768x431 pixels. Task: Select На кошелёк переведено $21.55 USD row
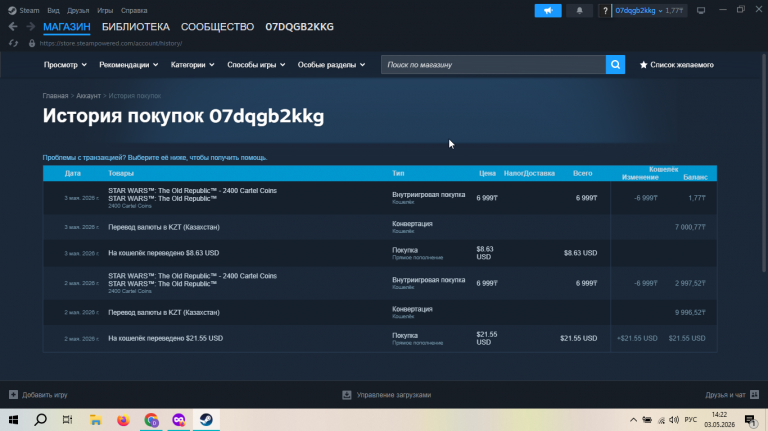click(380, 338)
